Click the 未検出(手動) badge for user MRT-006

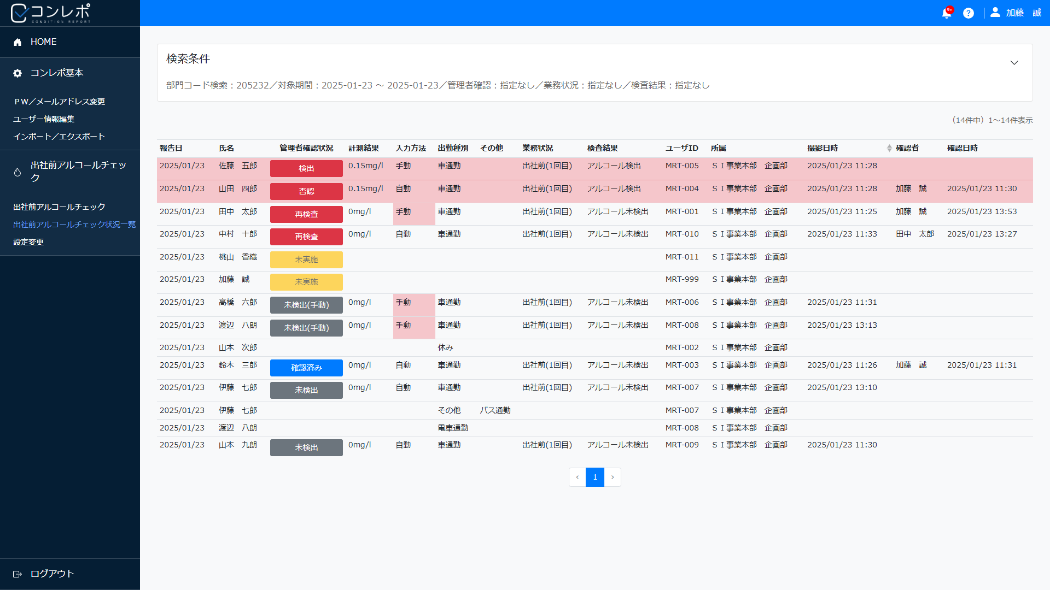pos(306,305)
